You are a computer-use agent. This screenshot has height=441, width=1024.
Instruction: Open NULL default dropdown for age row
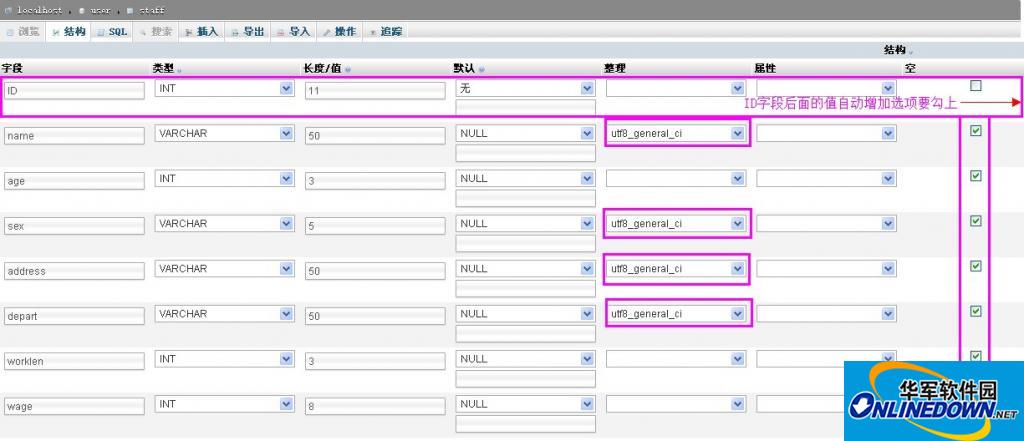click(525, 178)
